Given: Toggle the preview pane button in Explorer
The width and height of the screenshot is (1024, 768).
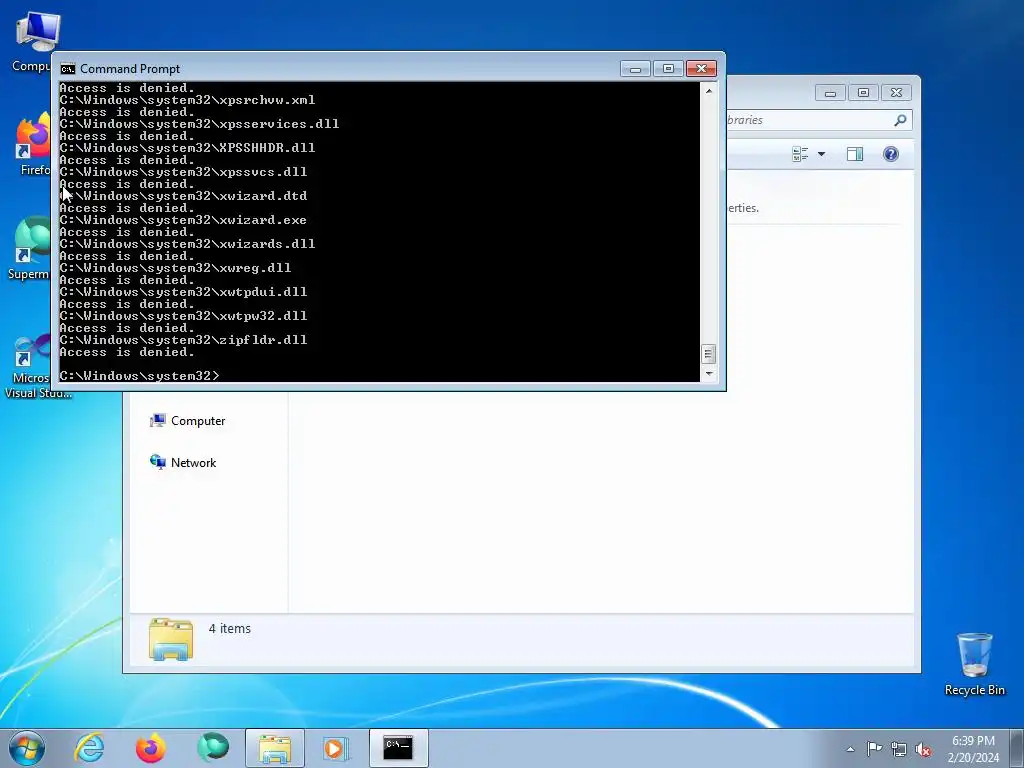Looking at the screenshot, I should (855, 154).
